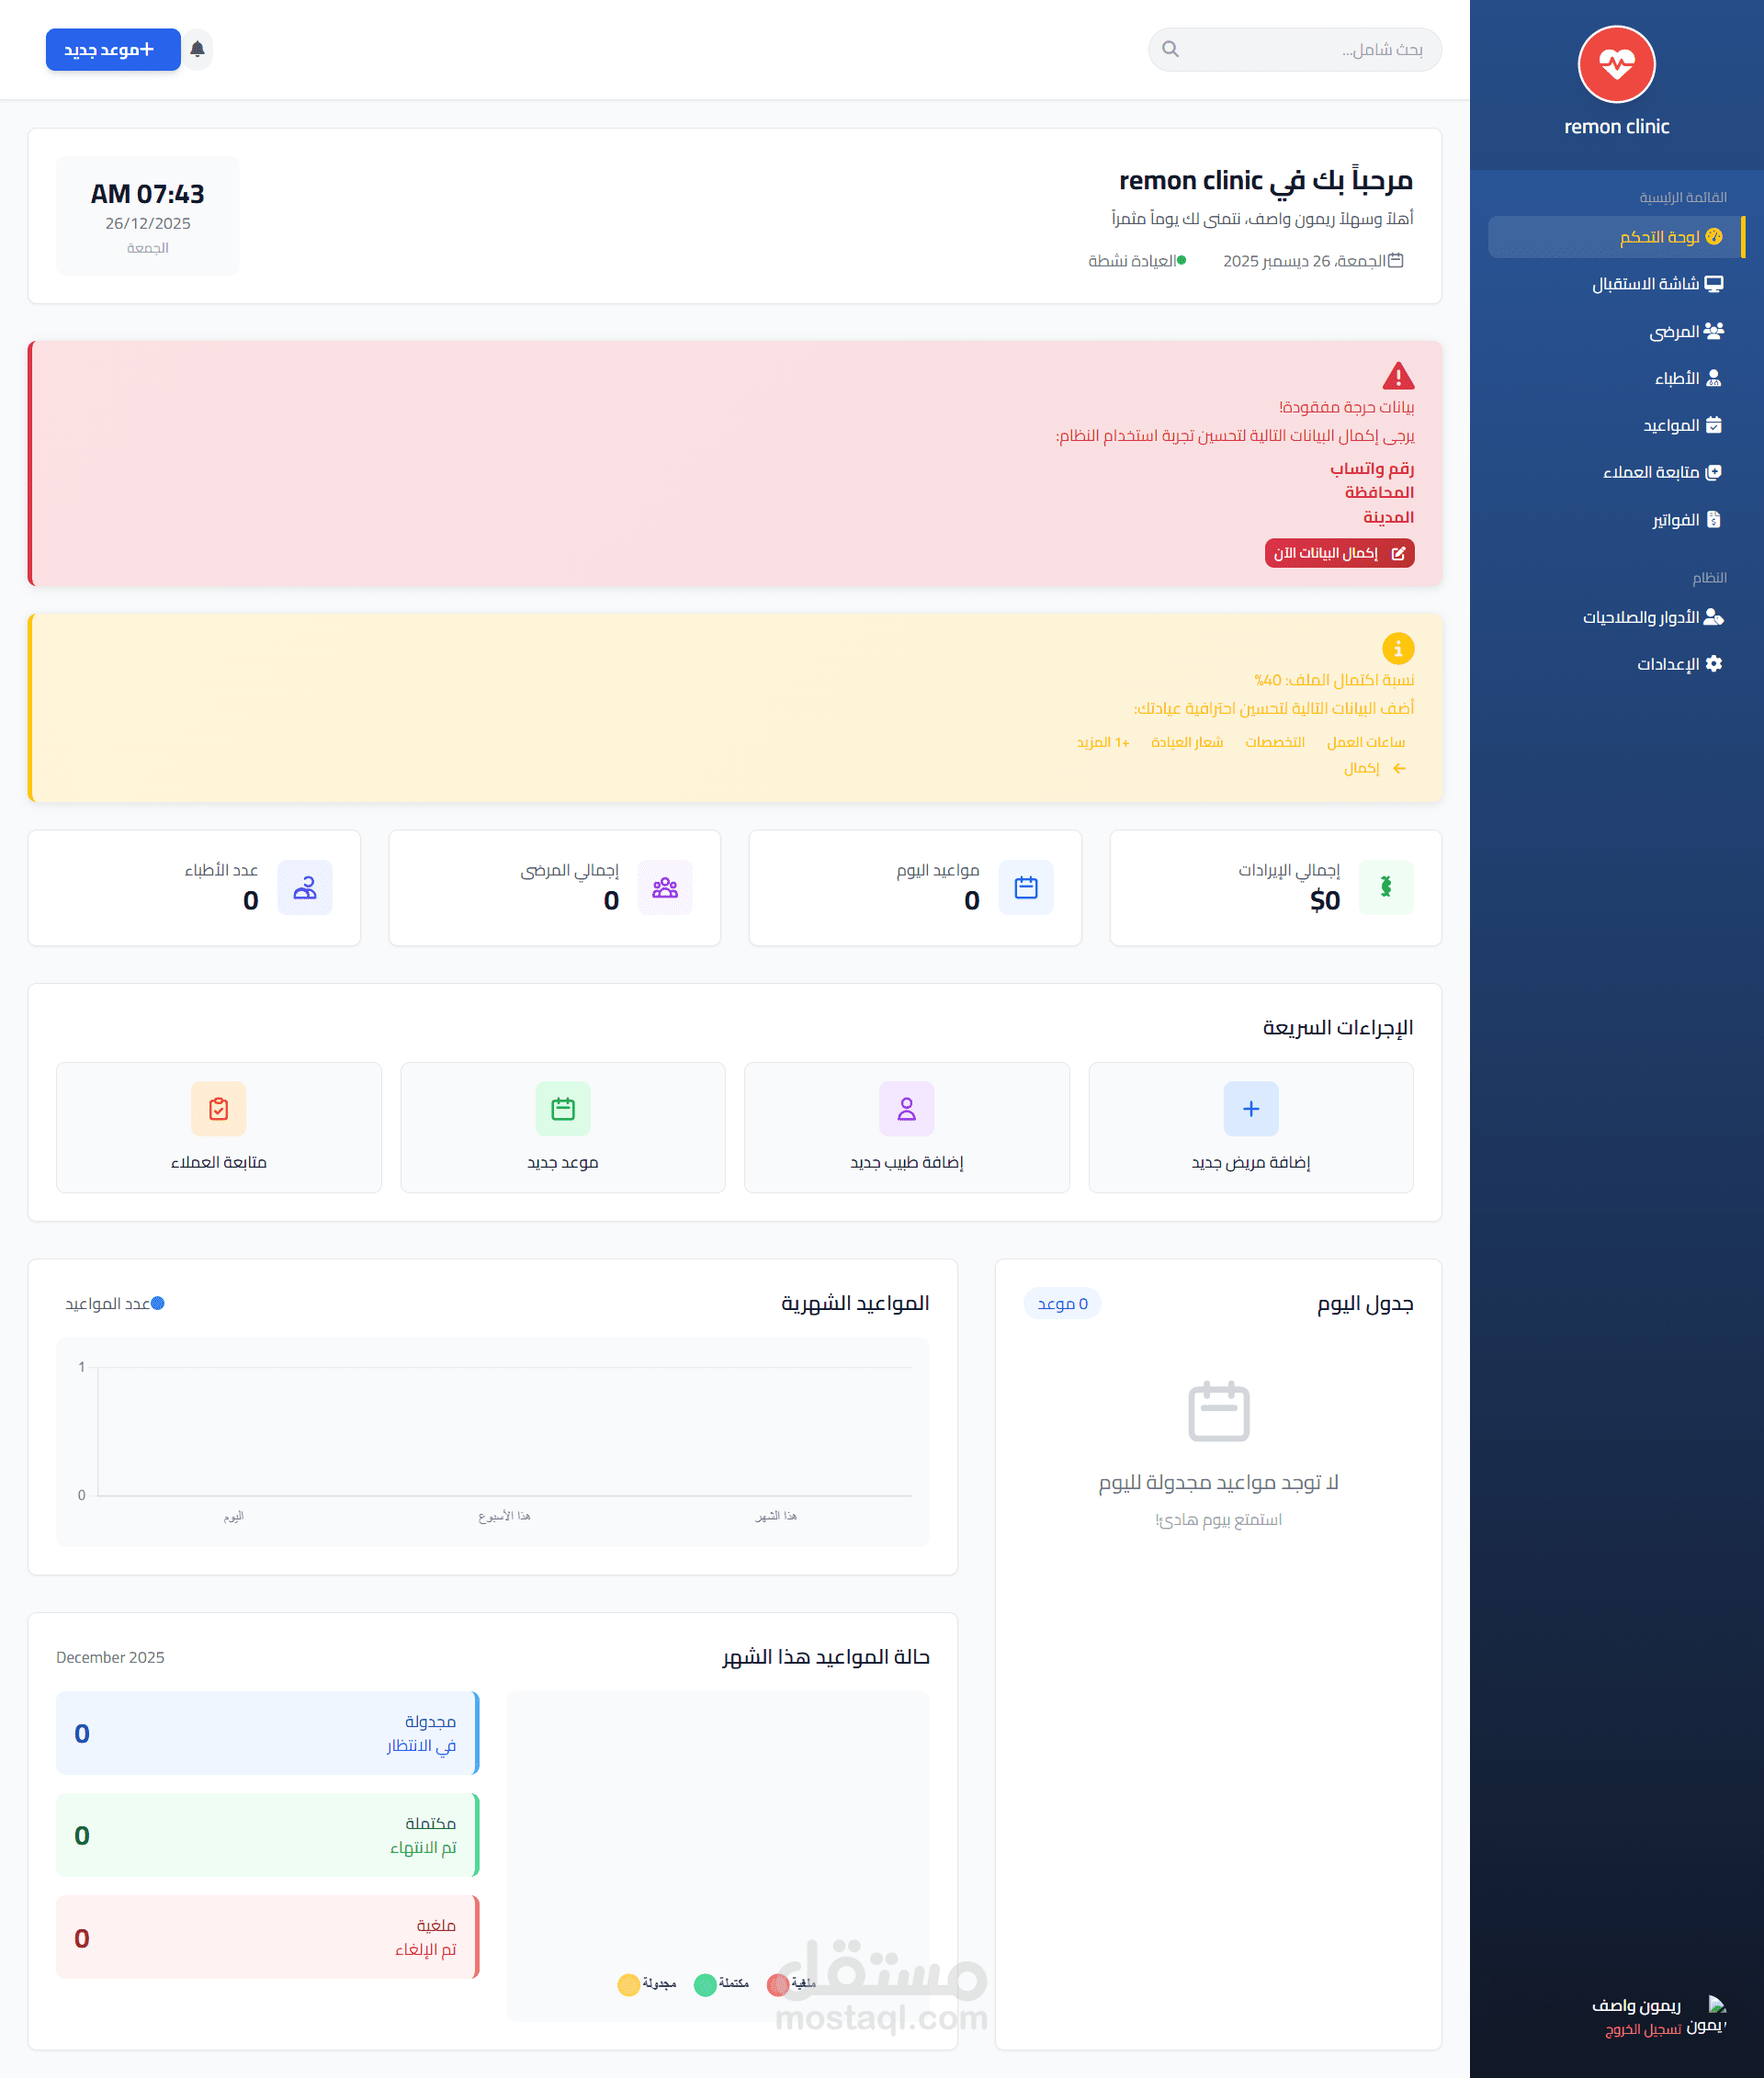Click the yellow info circle icon

coord(1397,648)
